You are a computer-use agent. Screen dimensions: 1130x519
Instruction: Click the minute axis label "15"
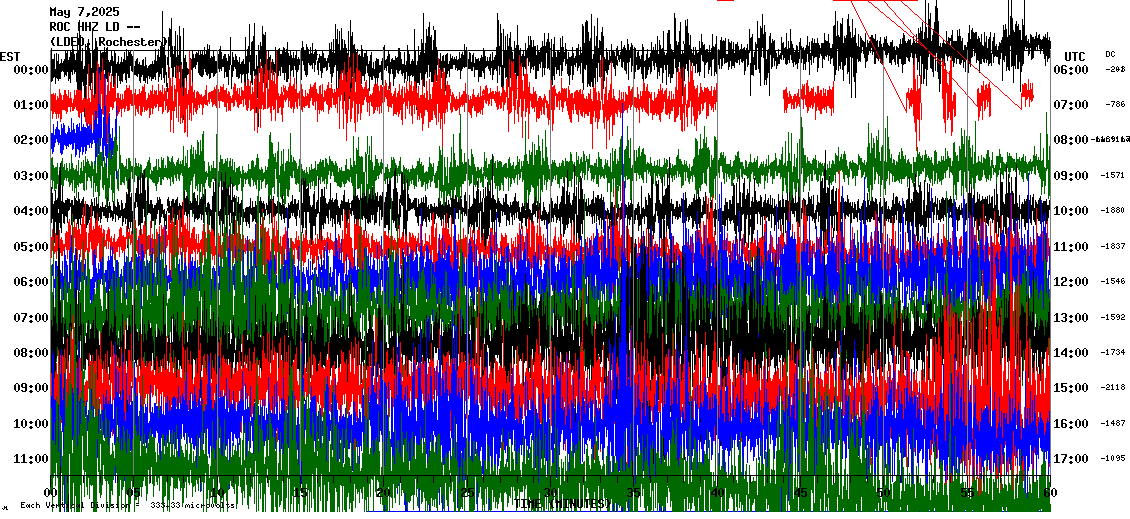[x=301, y=493]
